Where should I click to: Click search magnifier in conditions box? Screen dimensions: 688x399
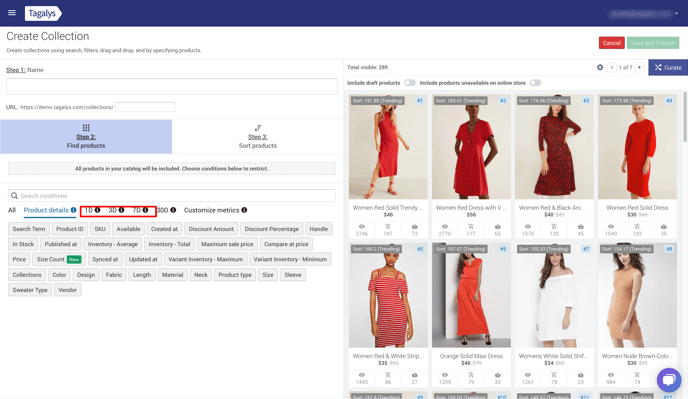coord(14,195)
